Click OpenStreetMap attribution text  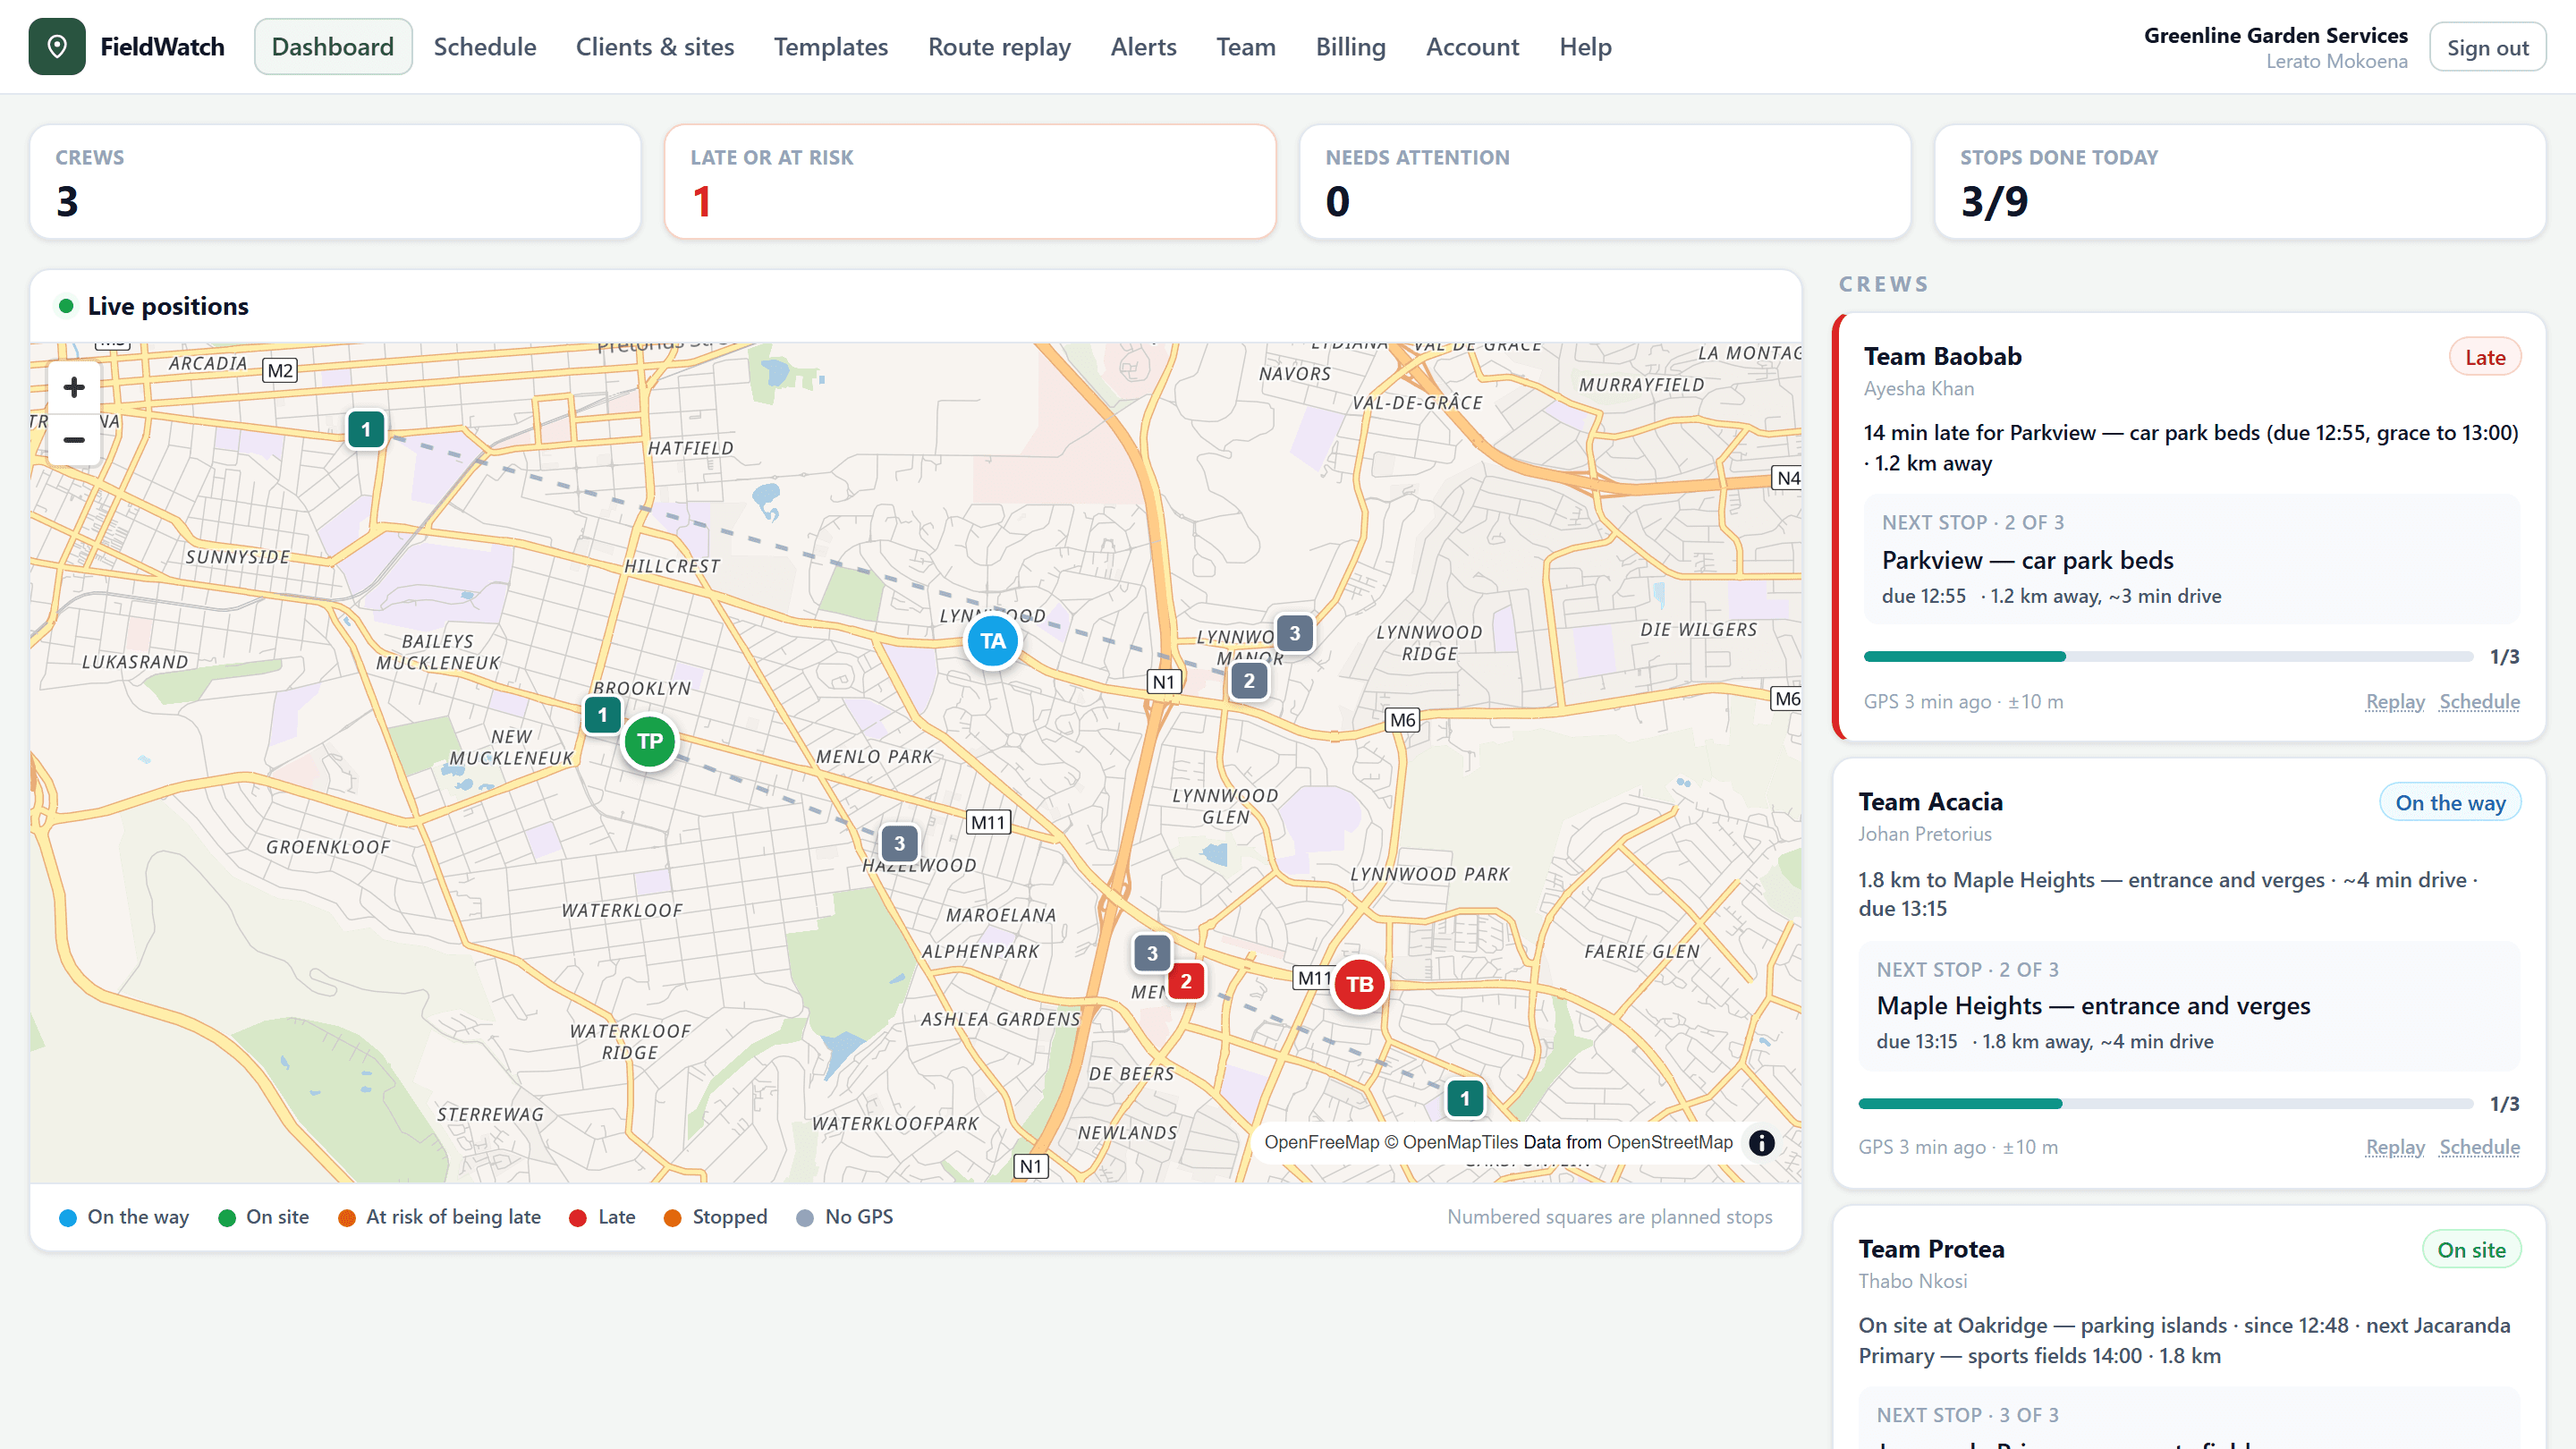[x=1669, y=1142]
